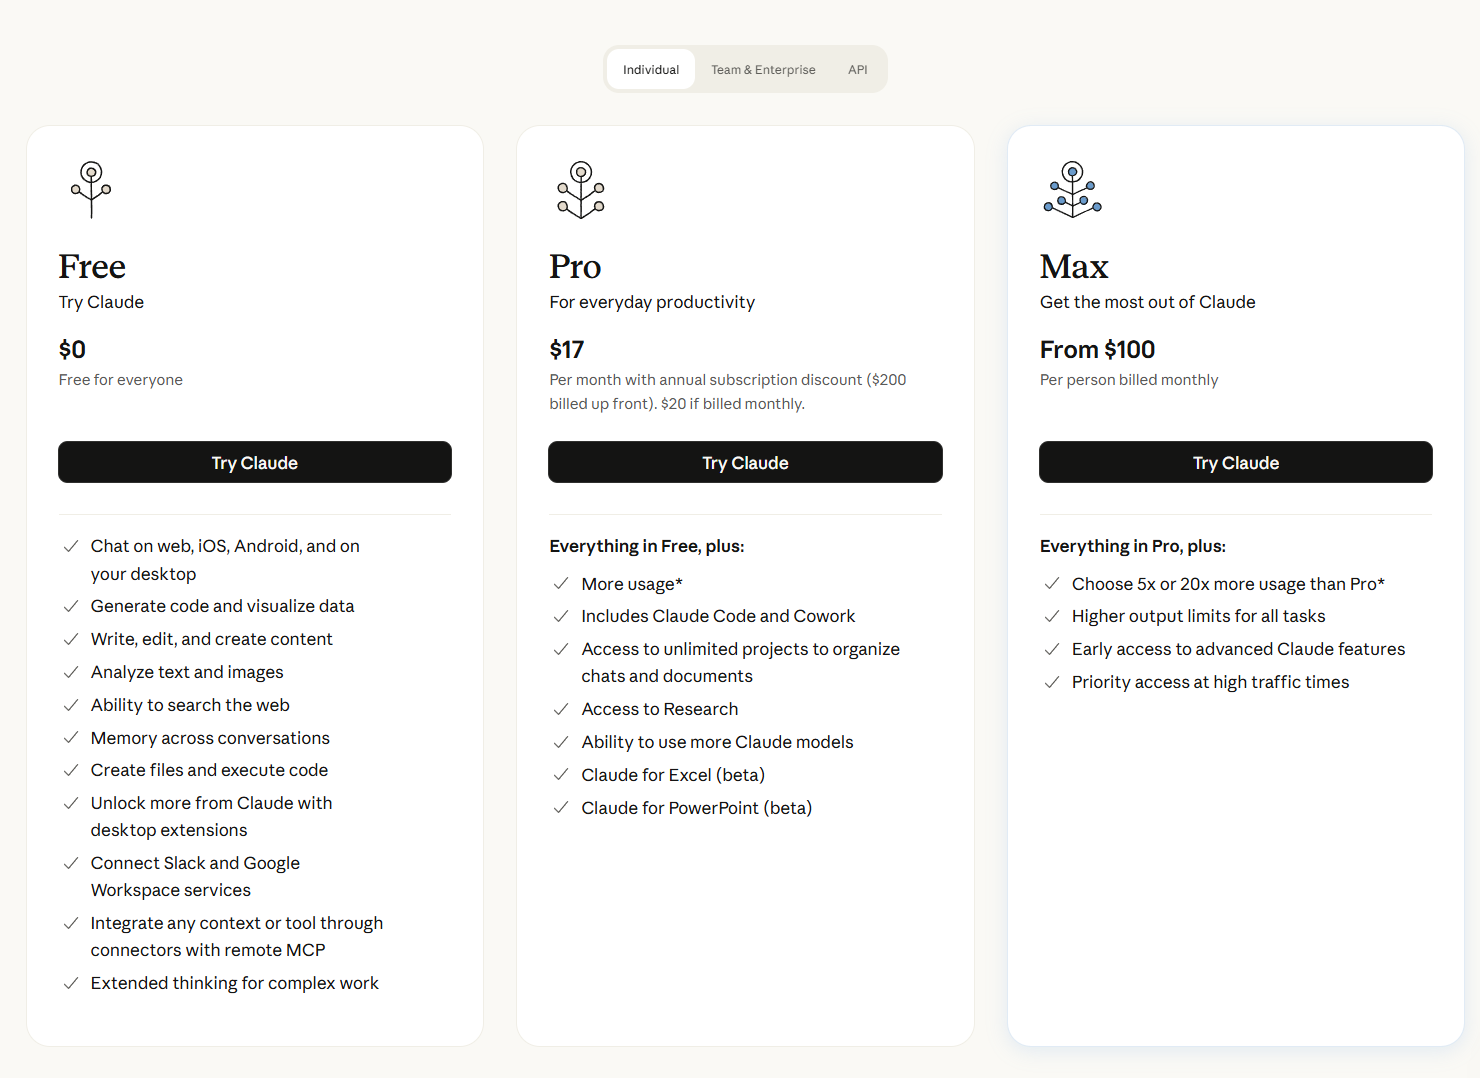This screenshot has height=1078, width=1480.
Task: Click checkmark beside More usage*
Action: click(x=561, y=584)
